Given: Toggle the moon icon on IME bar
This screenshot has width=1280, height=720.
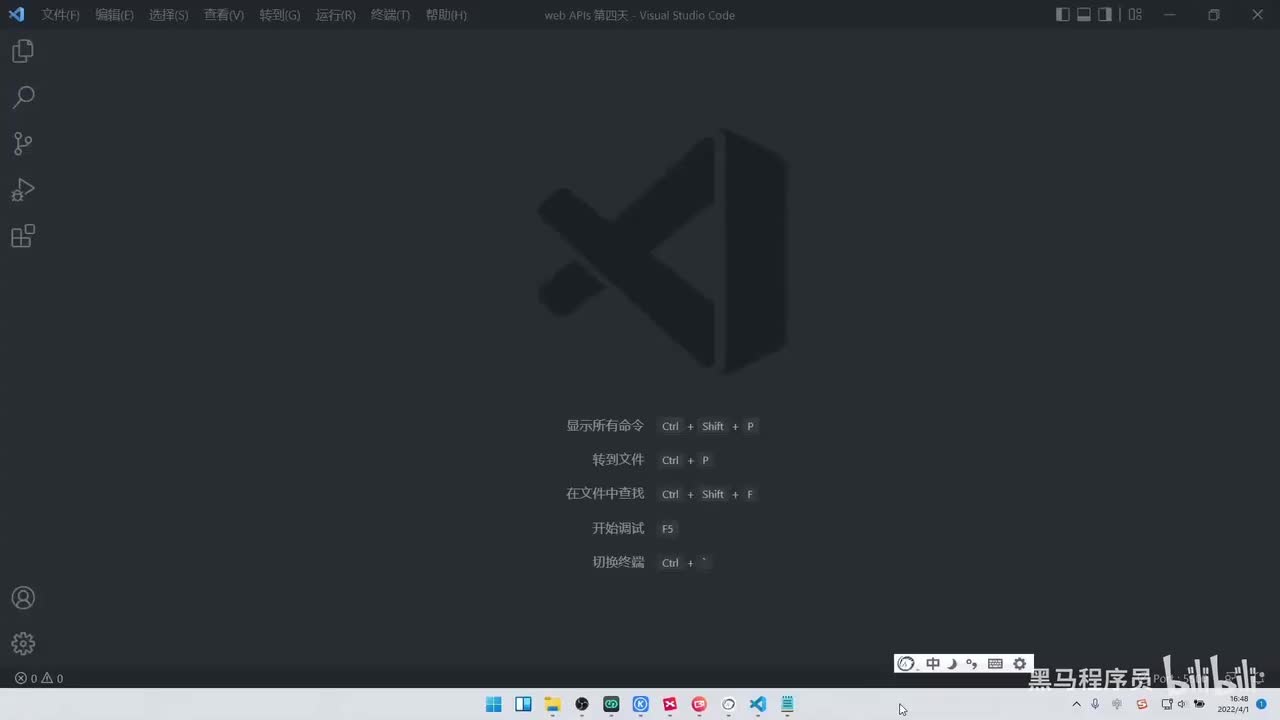Looking at the screenshot, I should (952, 664).
